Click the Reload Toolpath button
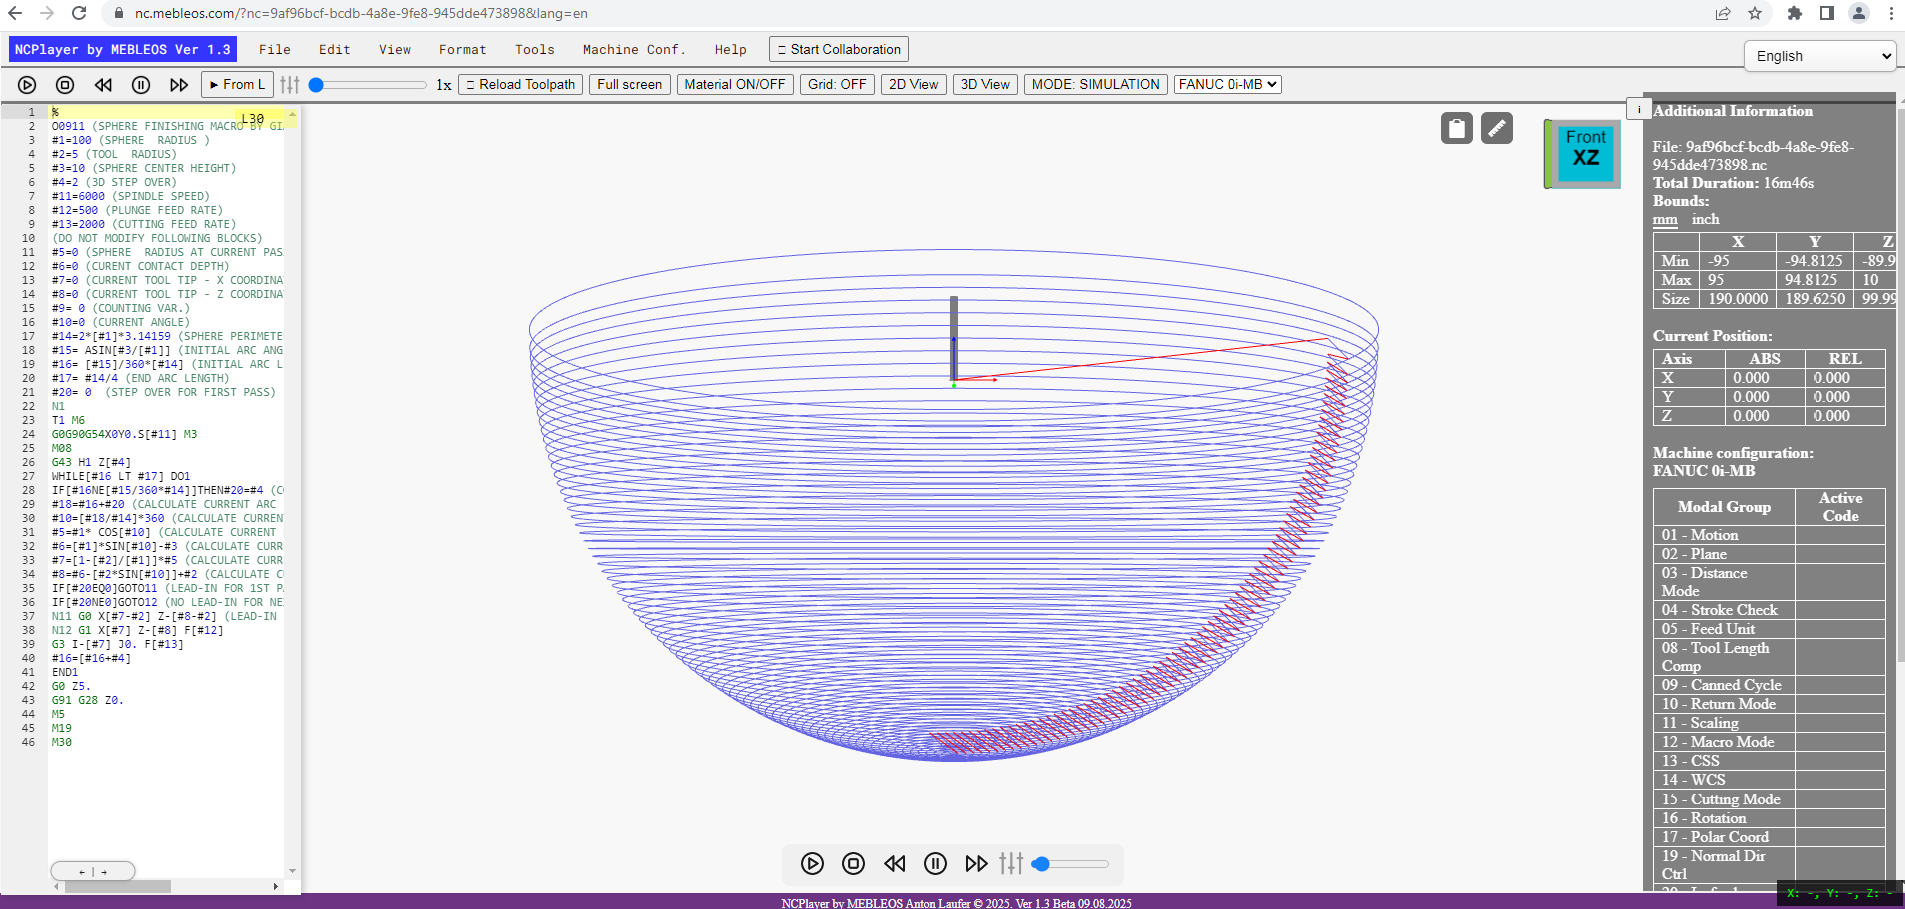The height and width of the screenshot is (909, 1905). (520, 84)
